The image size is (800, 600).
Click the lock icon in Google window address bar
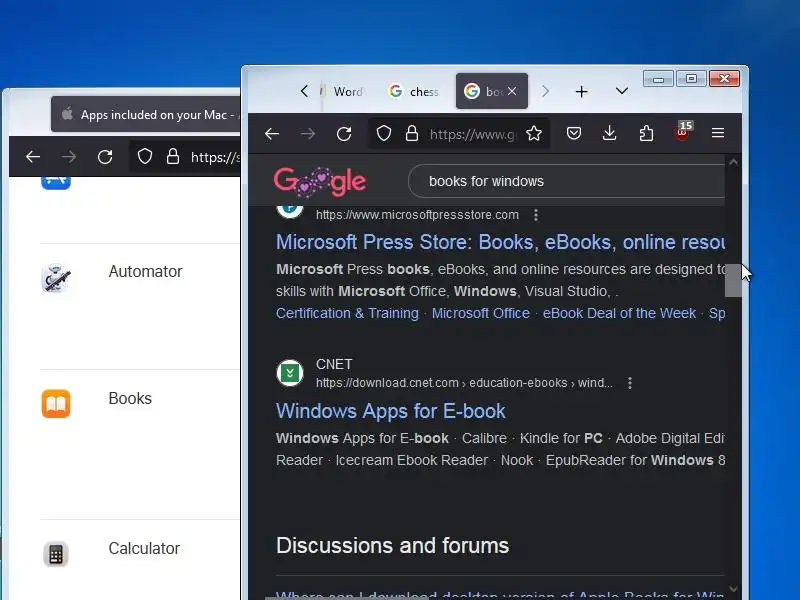412,134
